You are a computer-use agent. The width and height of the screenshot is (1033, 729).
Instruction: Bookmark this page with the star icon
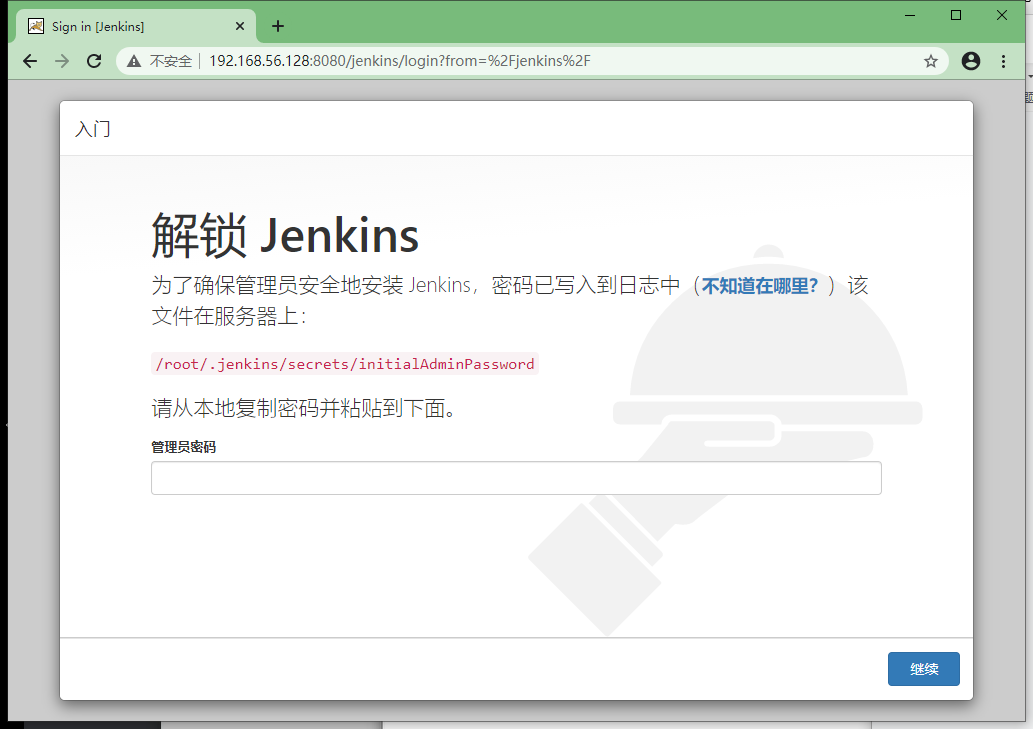[930, 61]
